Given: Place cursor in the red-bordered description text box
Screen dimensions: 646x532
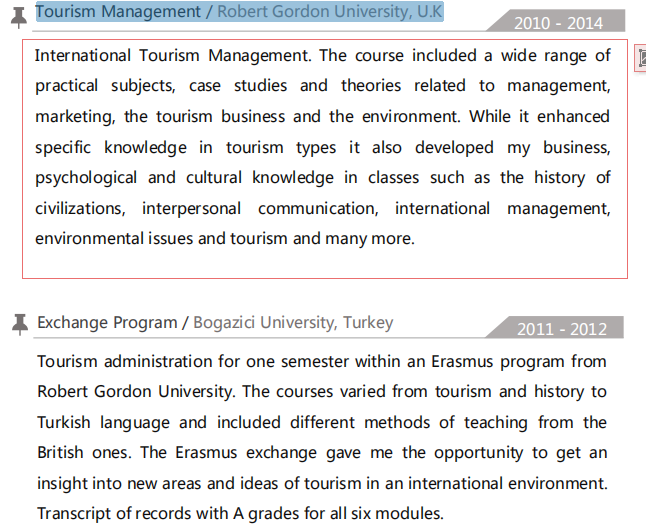Looking at the screenshot, I should pyautogui.click(x=322, y=147).
